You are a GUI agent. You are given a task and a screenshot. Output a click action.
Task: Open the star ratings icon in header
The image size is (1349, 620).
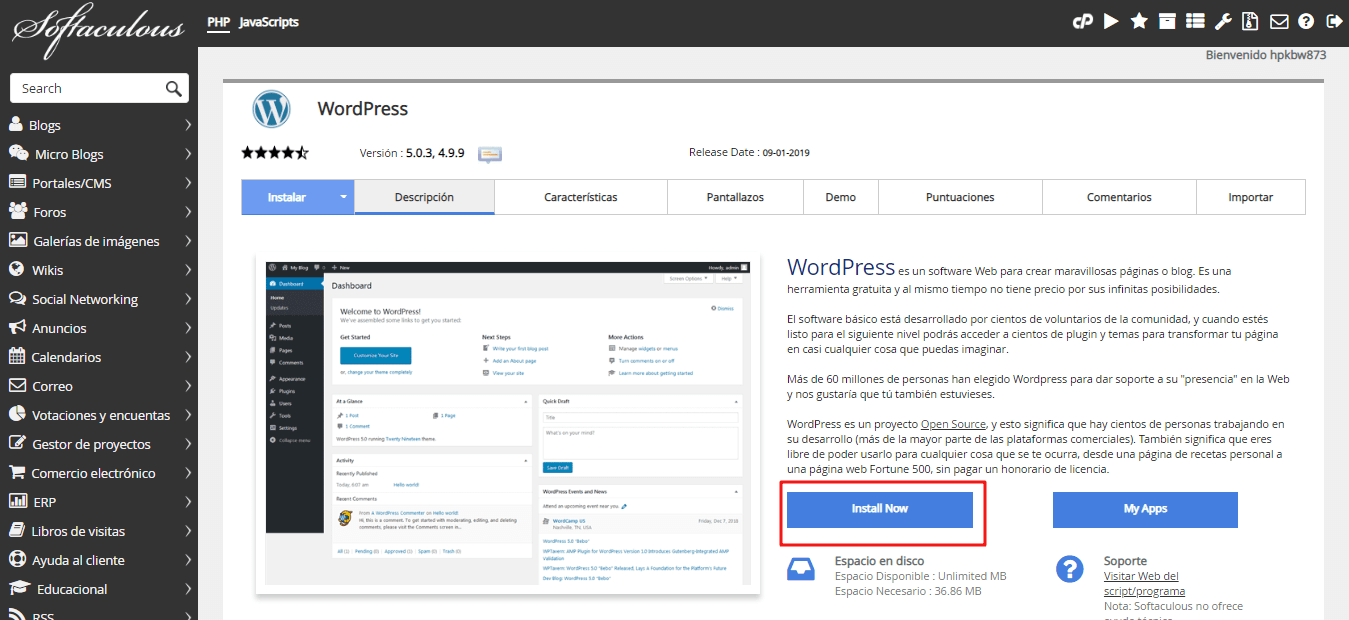coord(1139,21)
